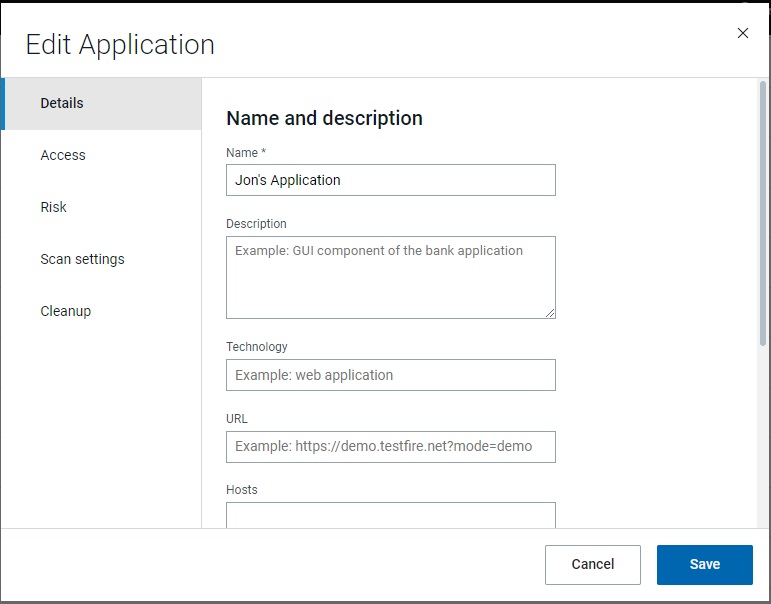Screen dimensions: 771x604
Task: Click the URL label text
Action: (237, 419)
